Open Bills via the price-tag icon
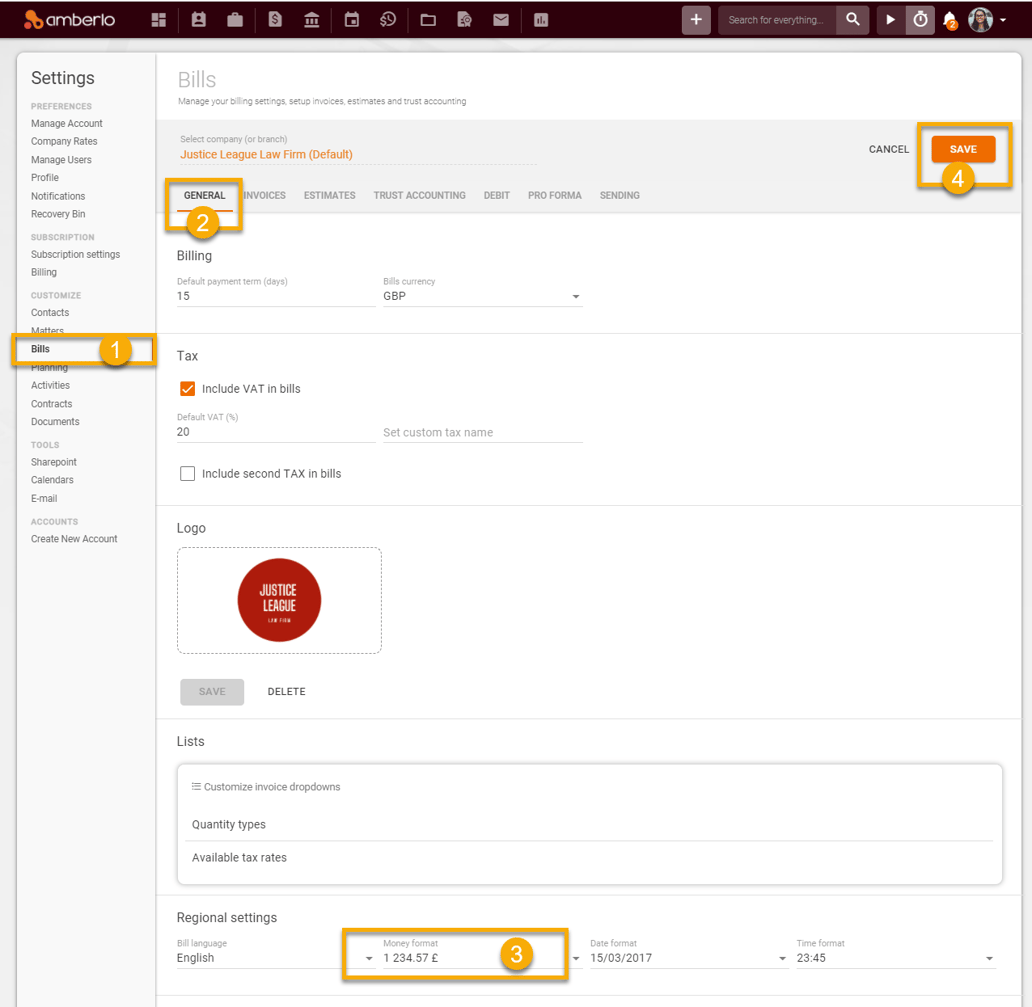 click(273, 19)
